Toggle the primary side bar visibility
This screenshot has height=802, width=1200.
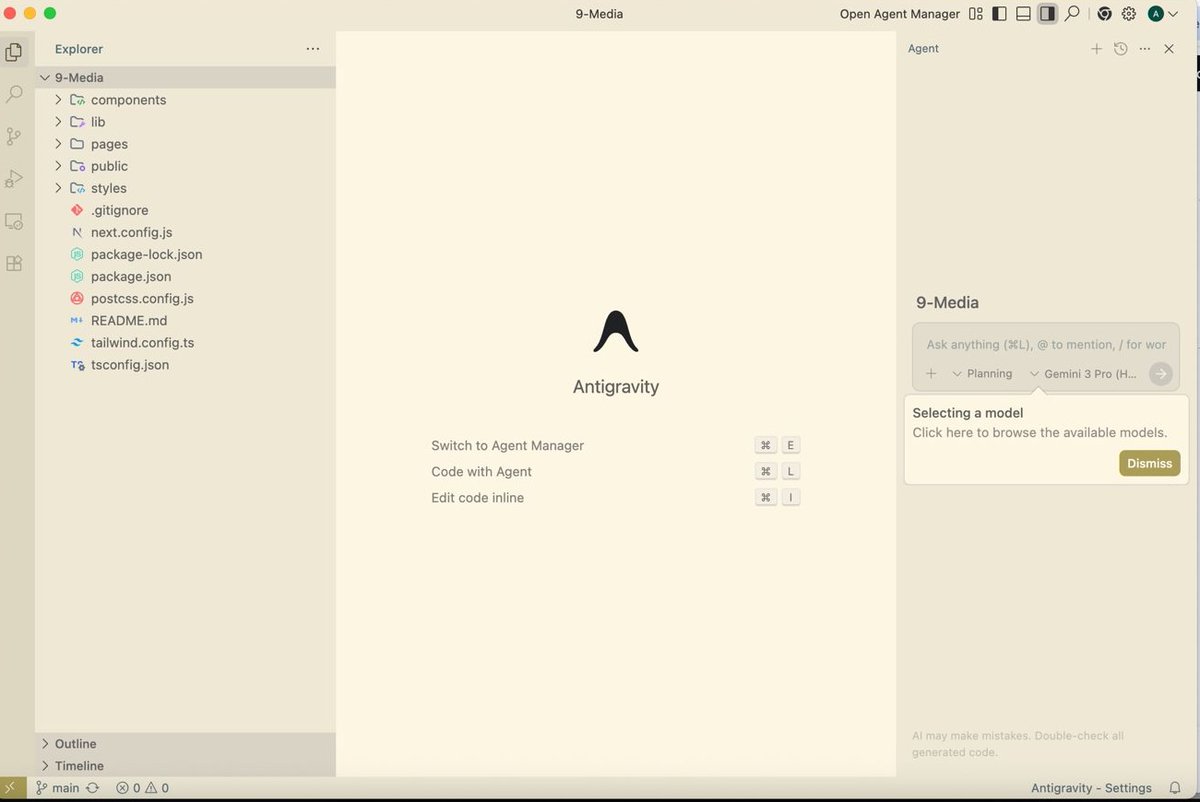[999, 14]
